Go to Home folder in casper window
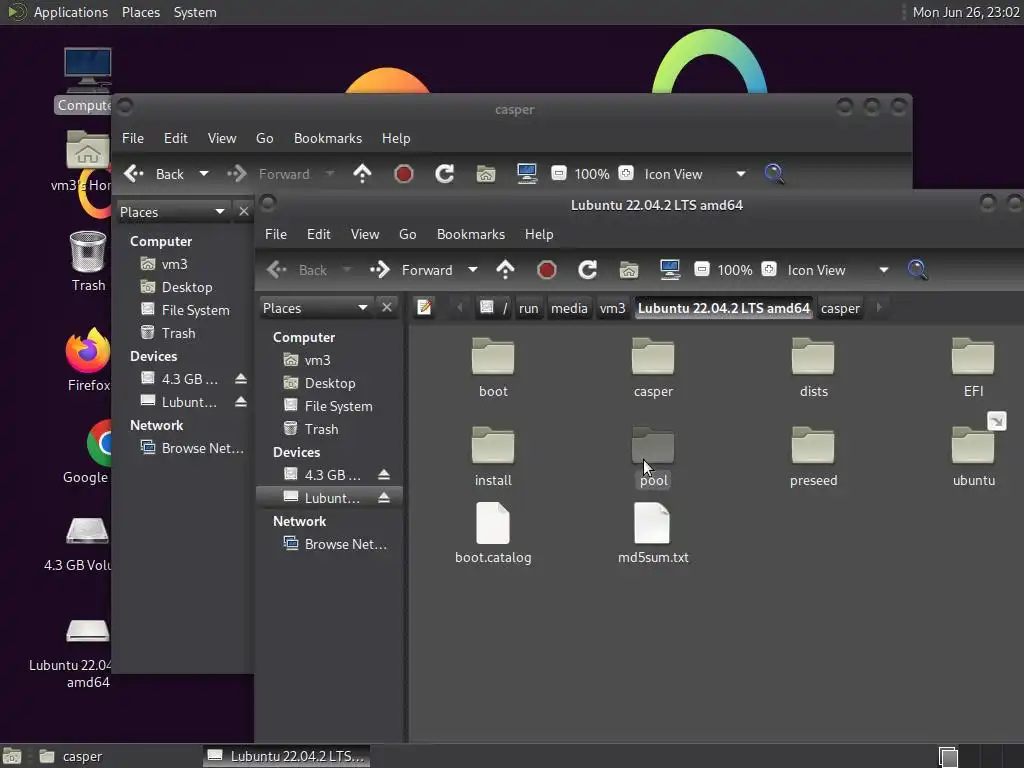Viewport: 1024px width, 768px height. click(486, 174)
